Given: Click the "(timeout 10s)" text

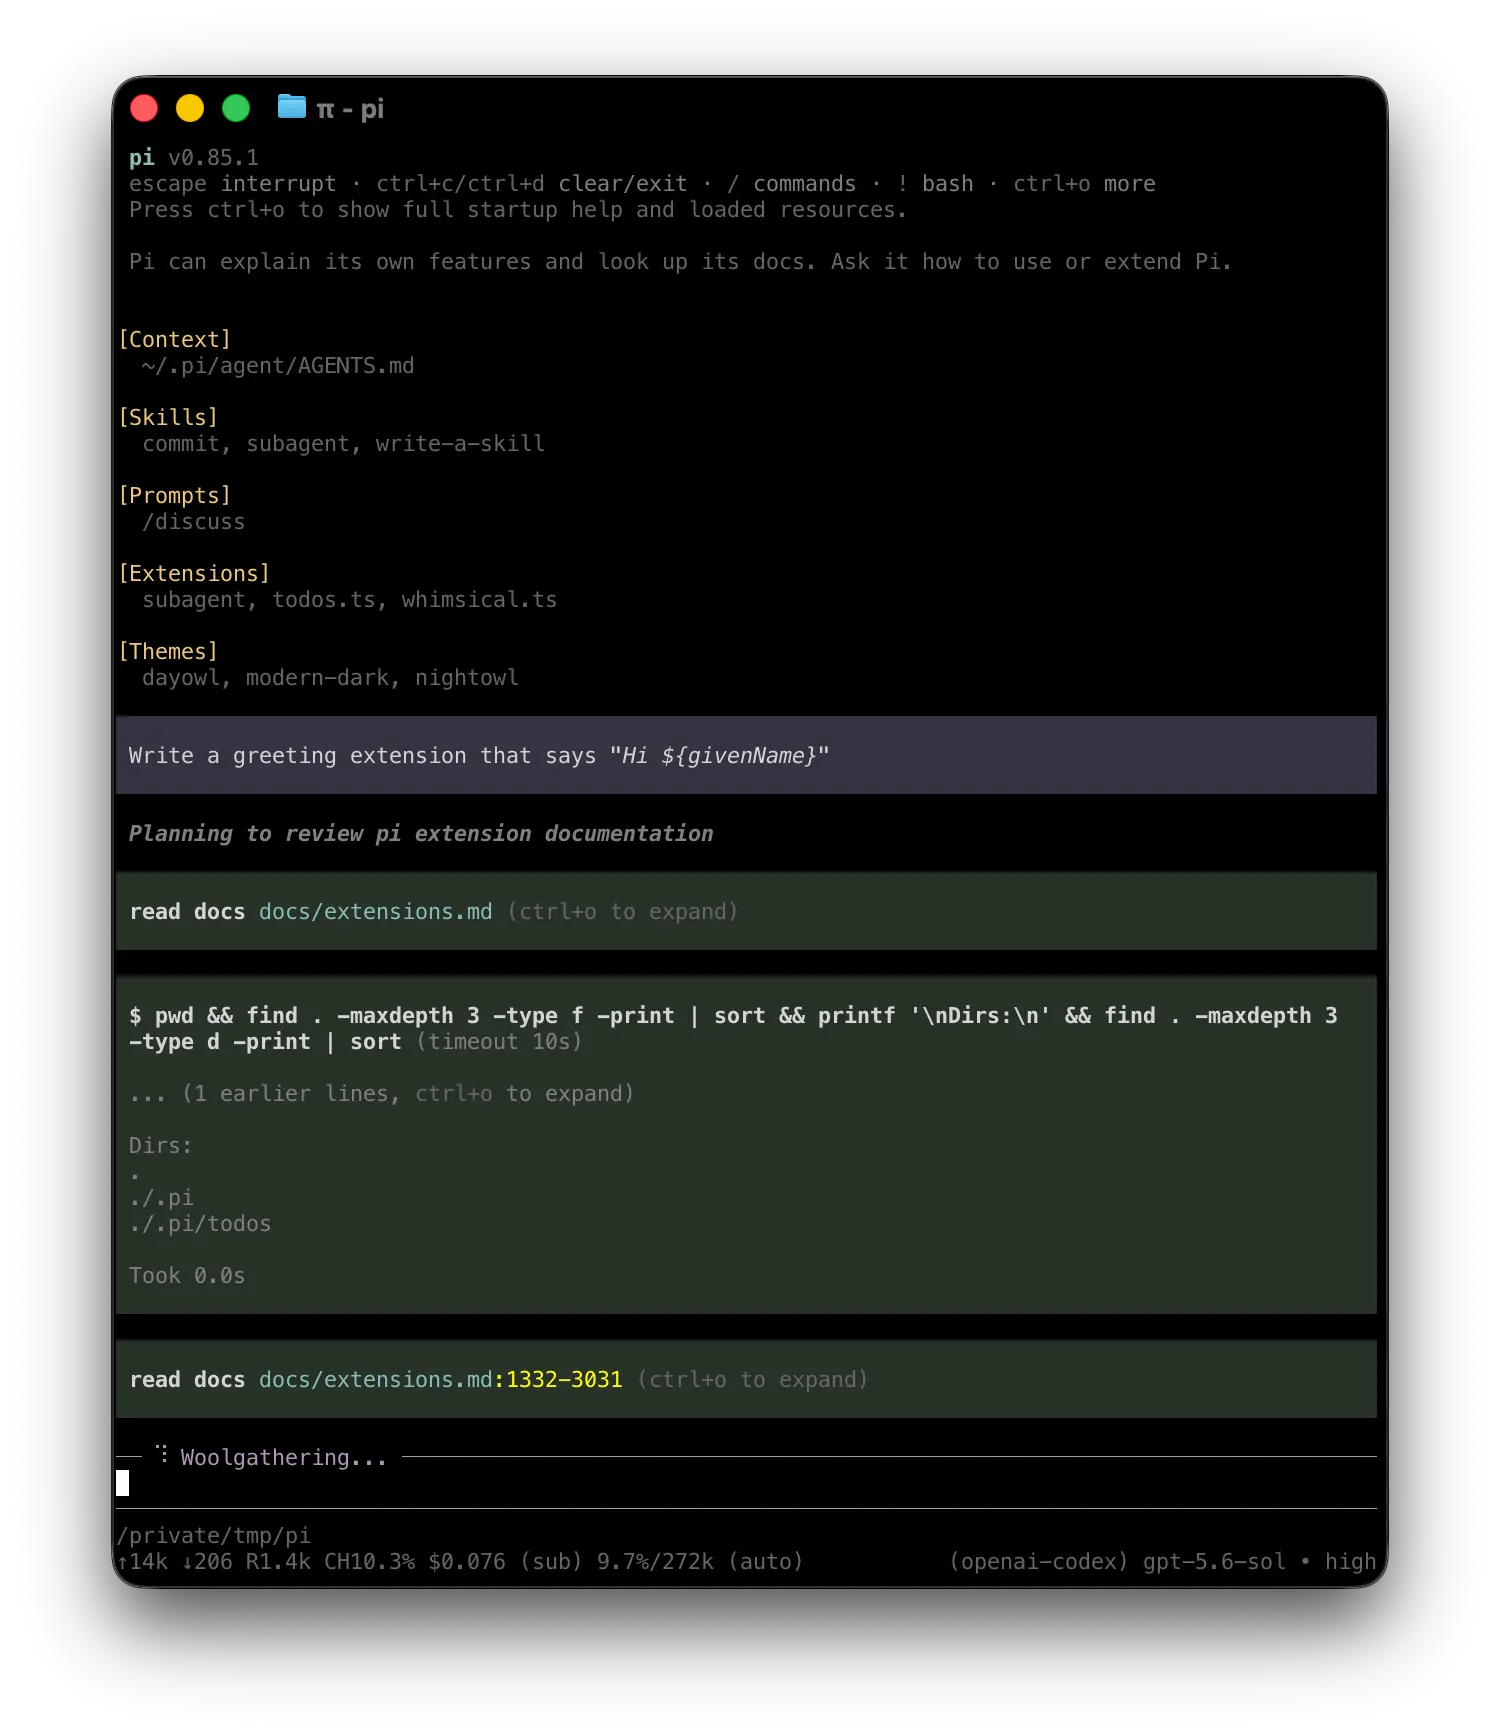Looking at the screenshot, I should 499,1042.
